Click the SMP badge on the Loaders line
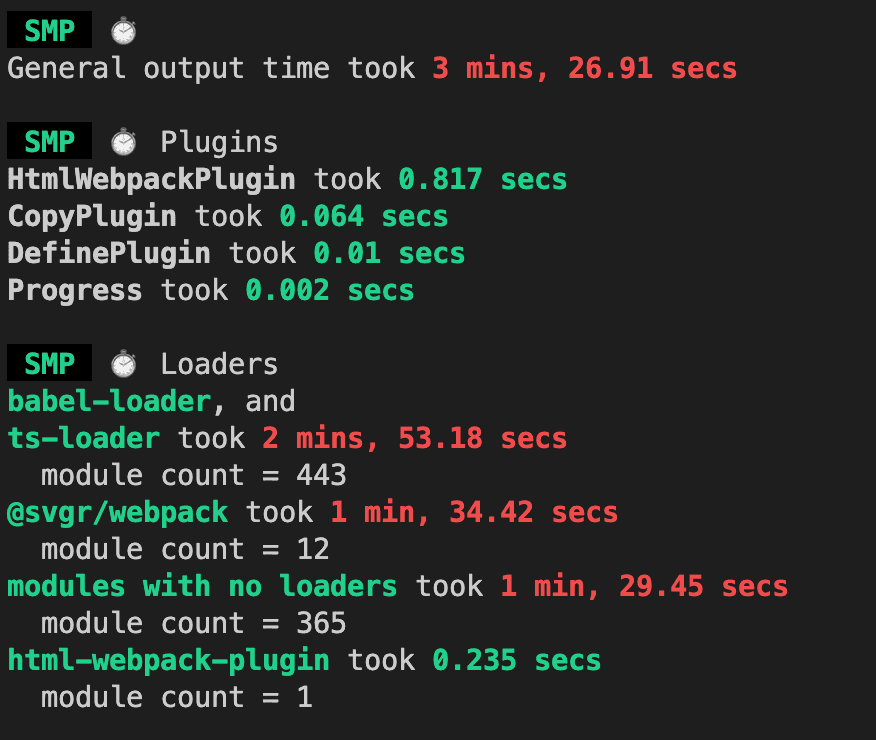 point(49,364)
